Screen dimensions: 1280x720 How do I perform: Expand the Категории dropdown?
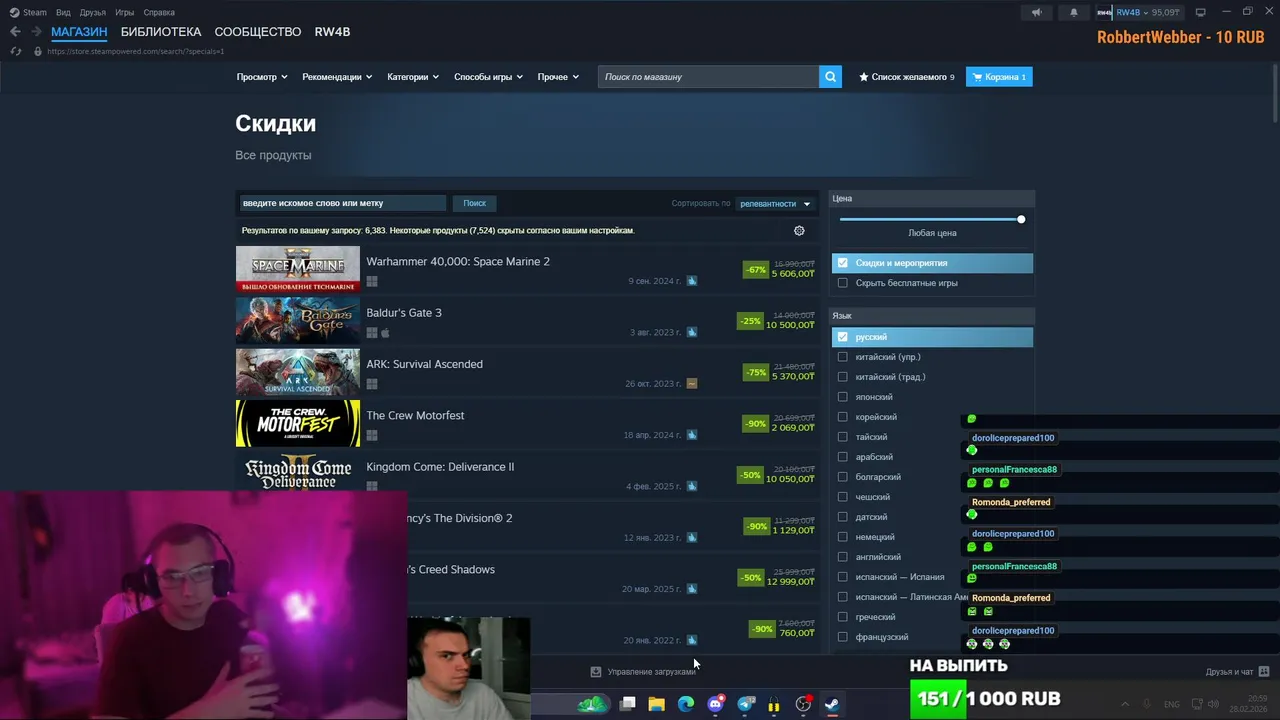(x=413, y=77)
